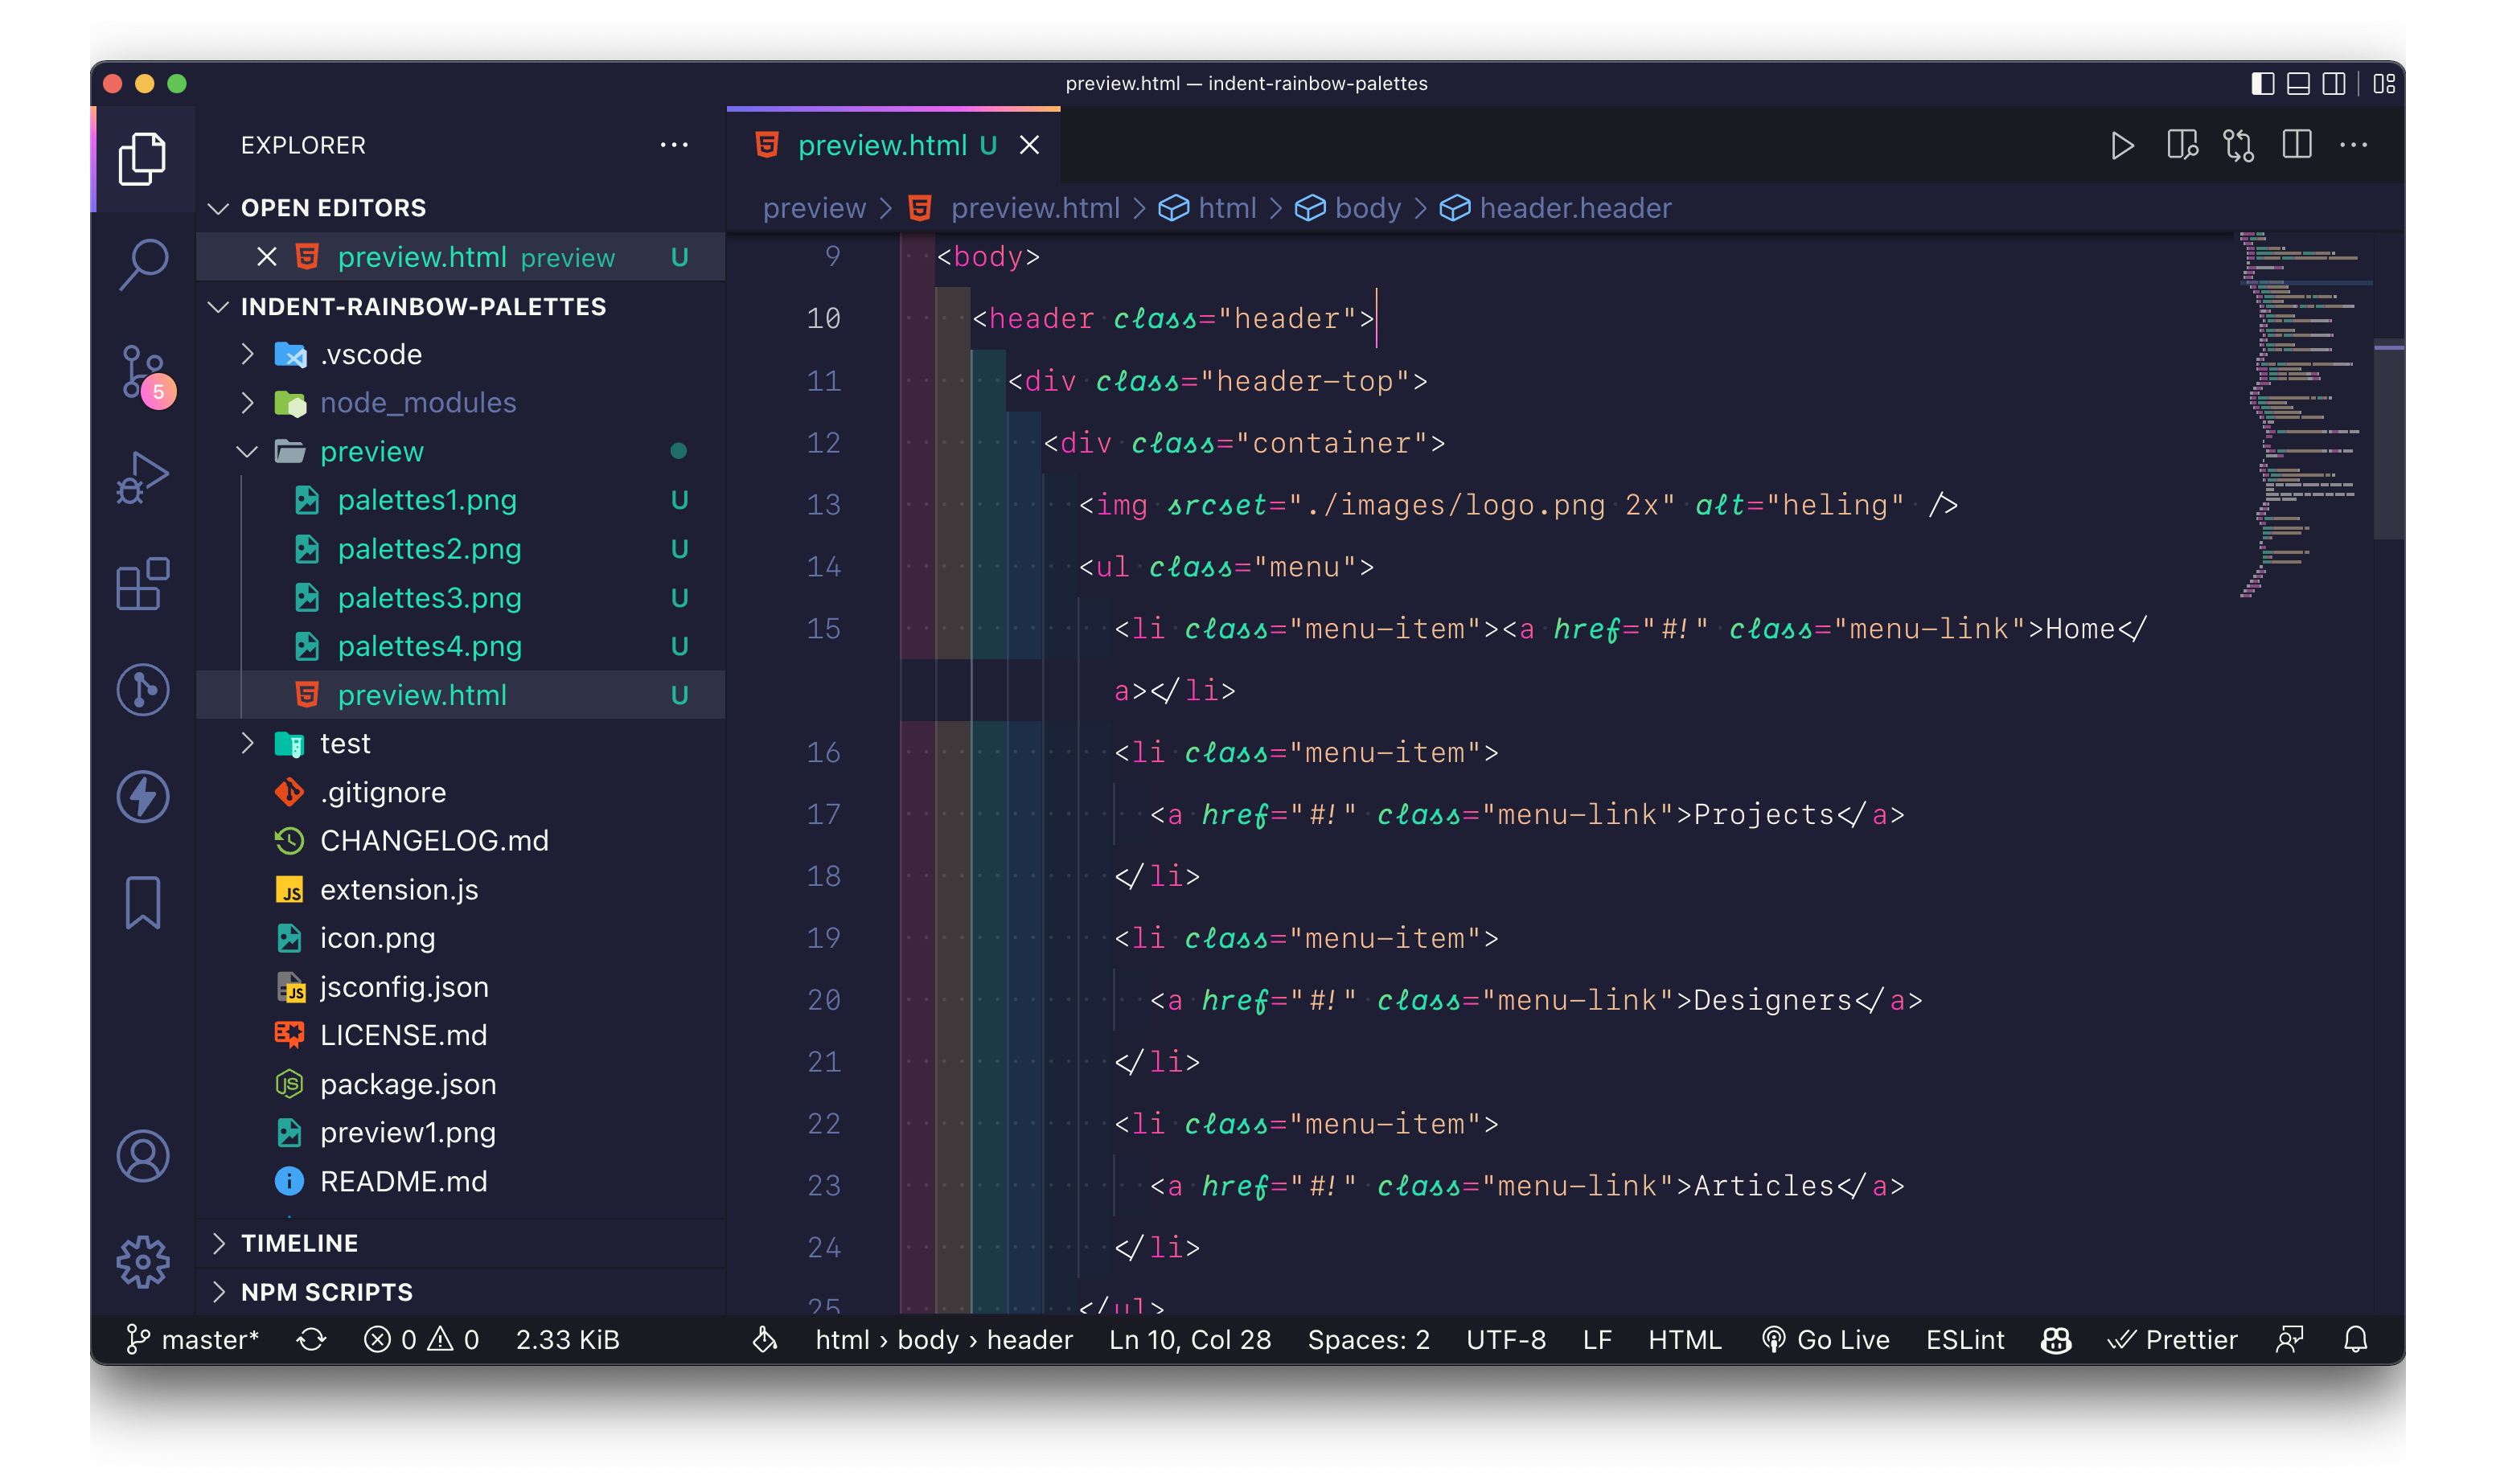Open the Bookmarks view in activity bar
The height and width of the screenshot is (1484, 2496).
click(x=143, y=902)
